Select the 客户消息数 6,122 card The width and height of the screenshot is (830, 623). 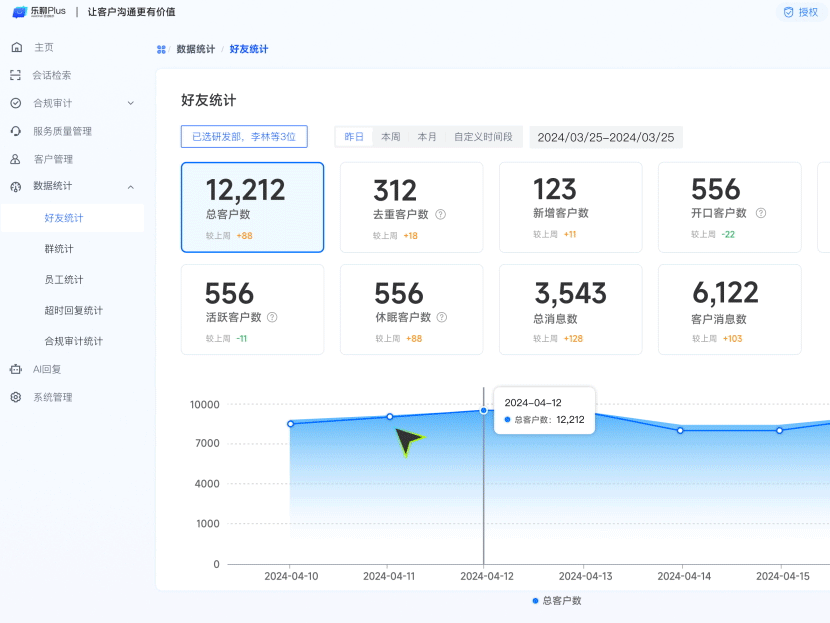[729, 310]
